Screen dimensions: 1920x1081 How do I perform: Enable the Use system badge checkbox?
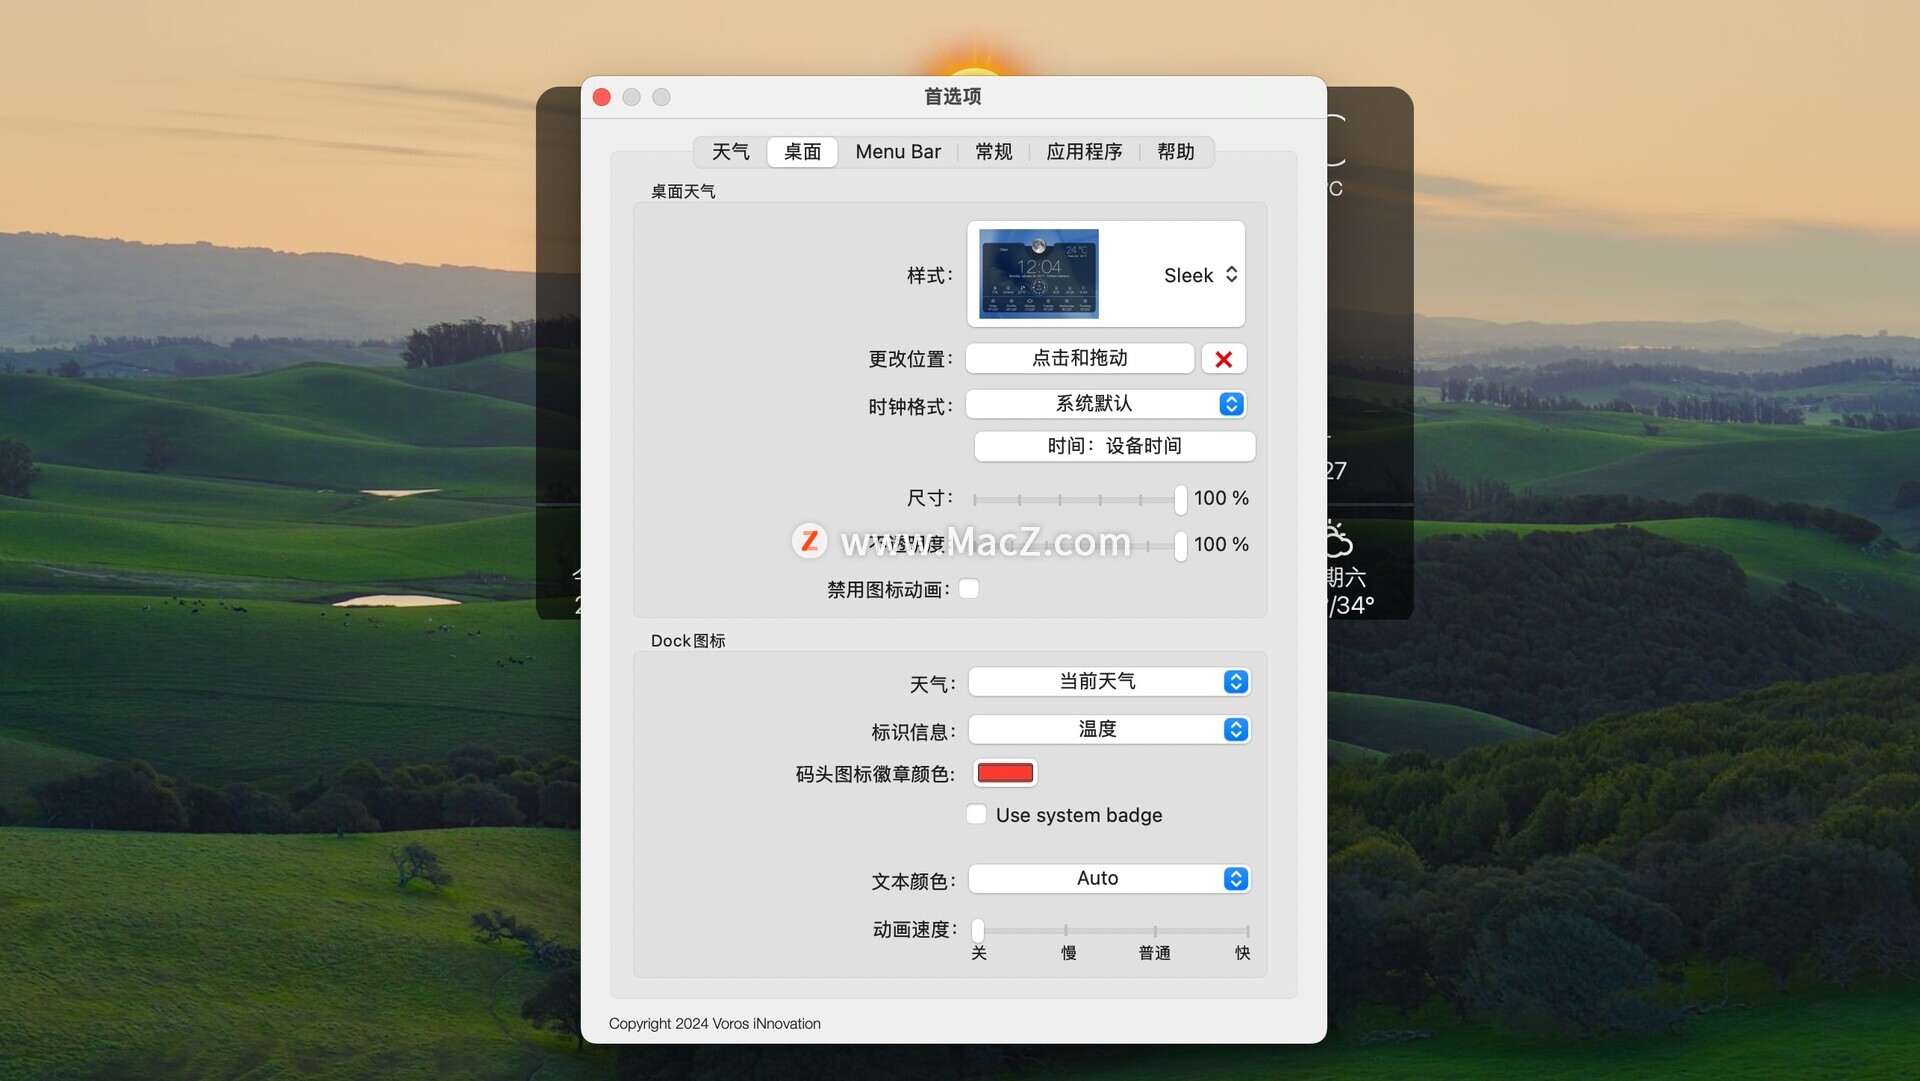point(976,814)
